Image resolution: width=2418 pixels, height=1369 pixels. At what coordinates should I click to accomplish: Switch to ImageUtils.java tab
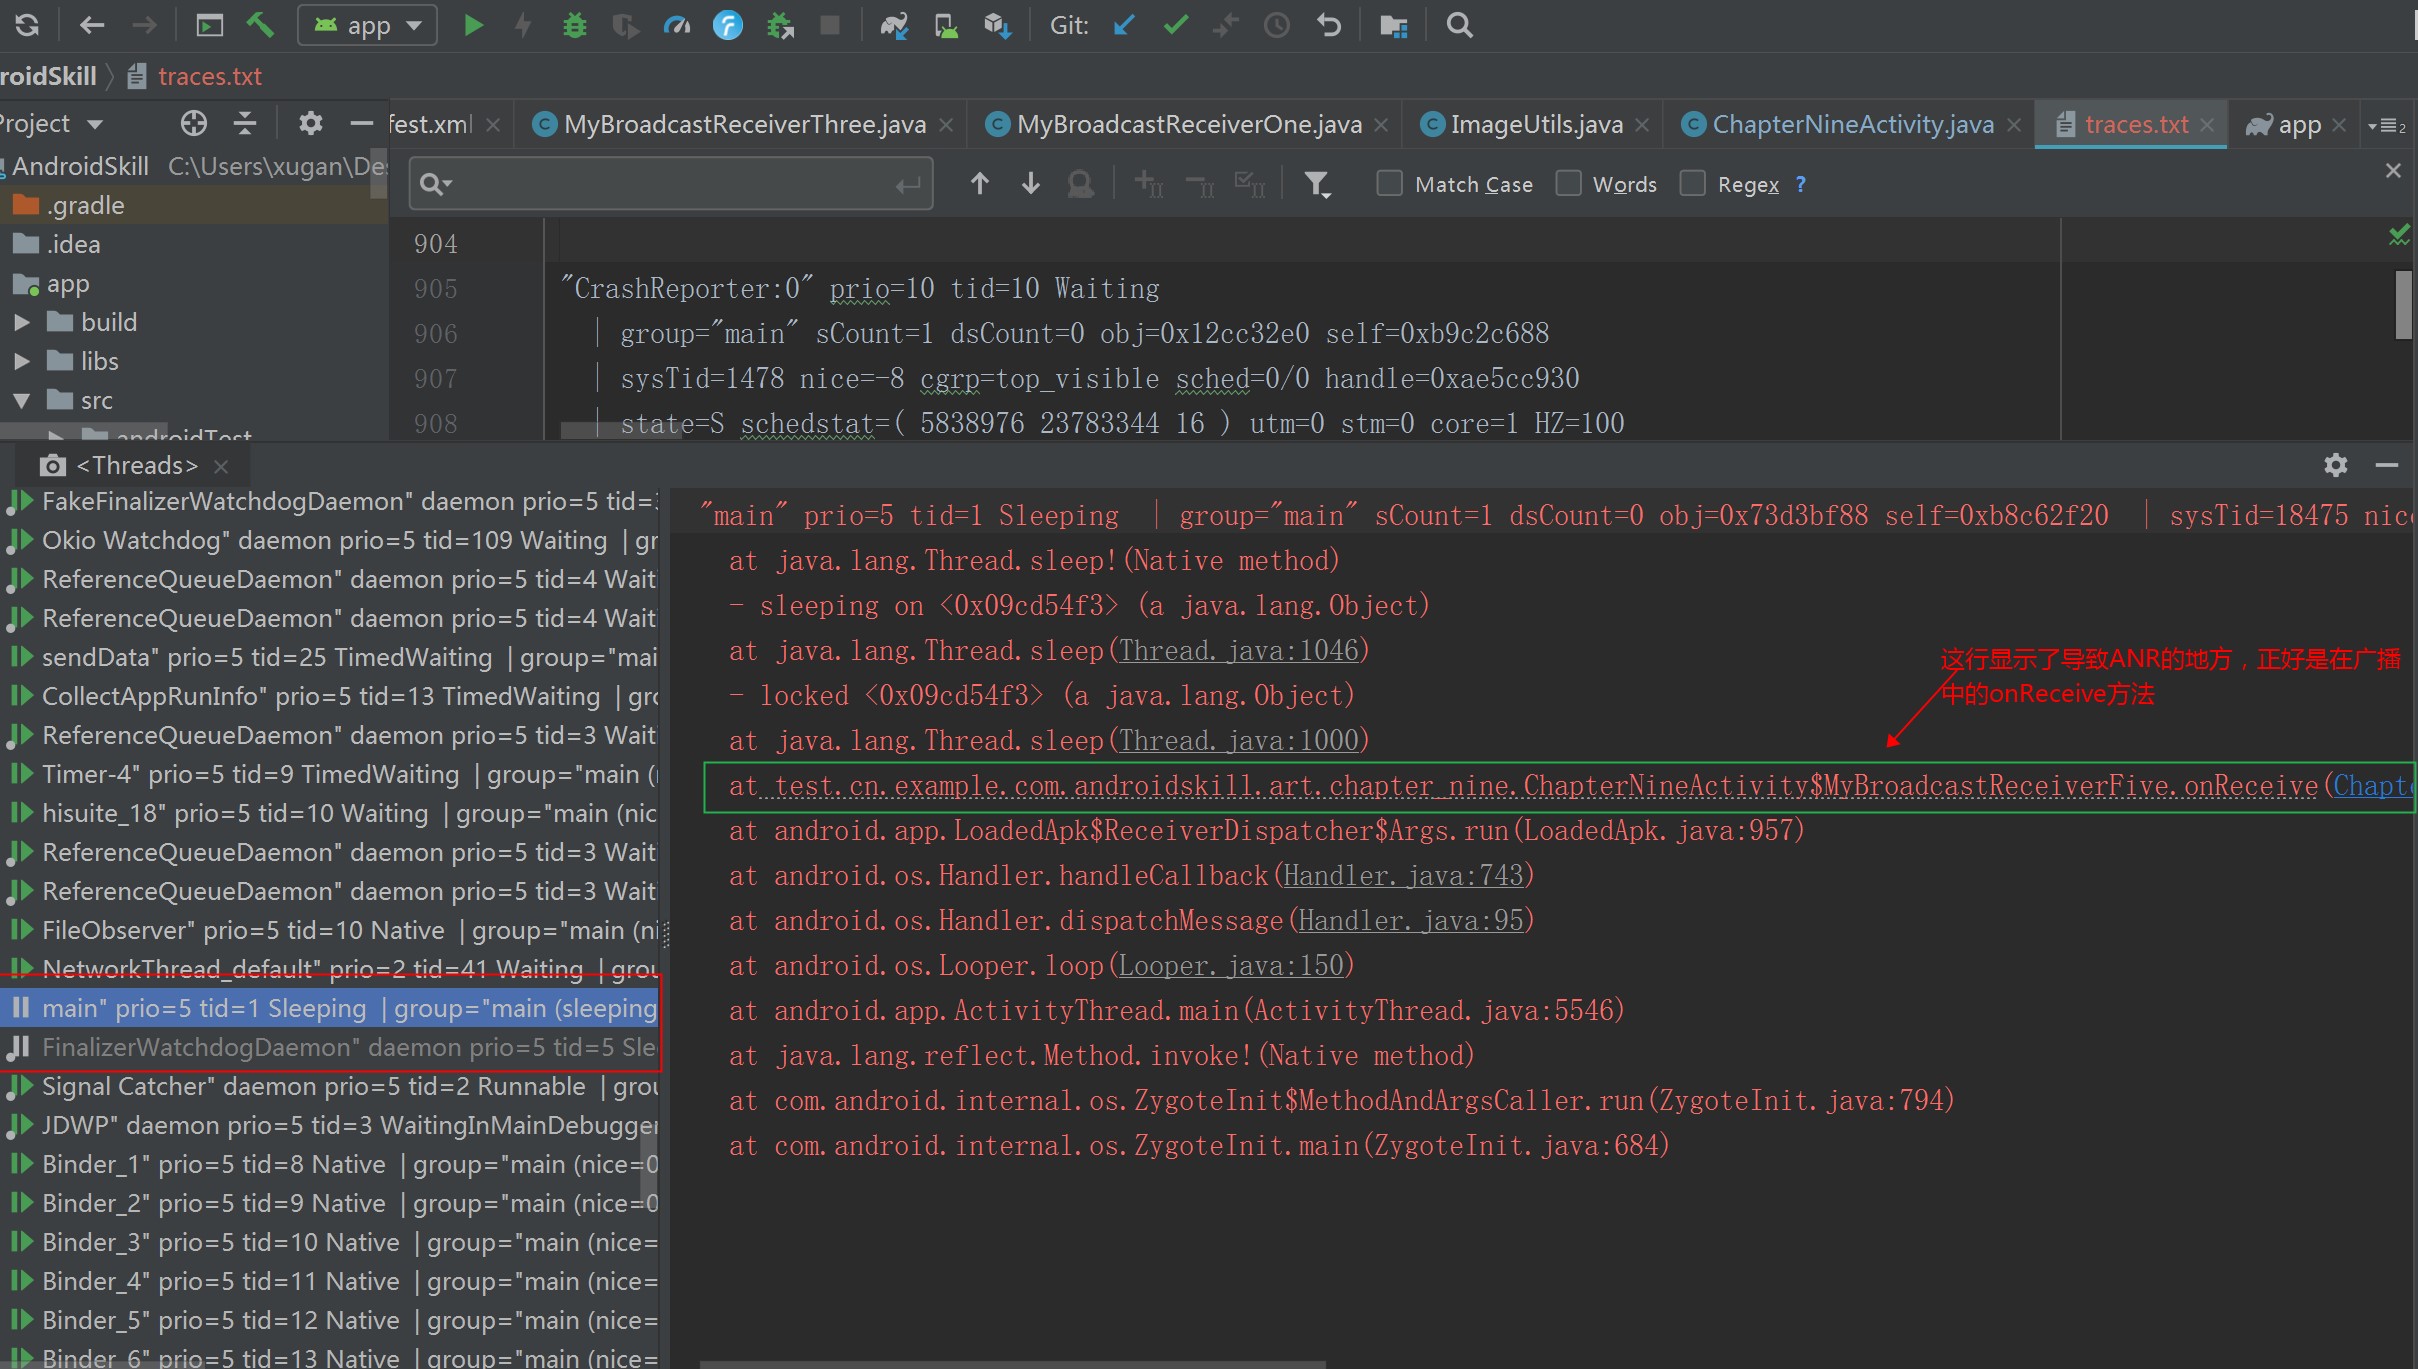point(1535,124)
